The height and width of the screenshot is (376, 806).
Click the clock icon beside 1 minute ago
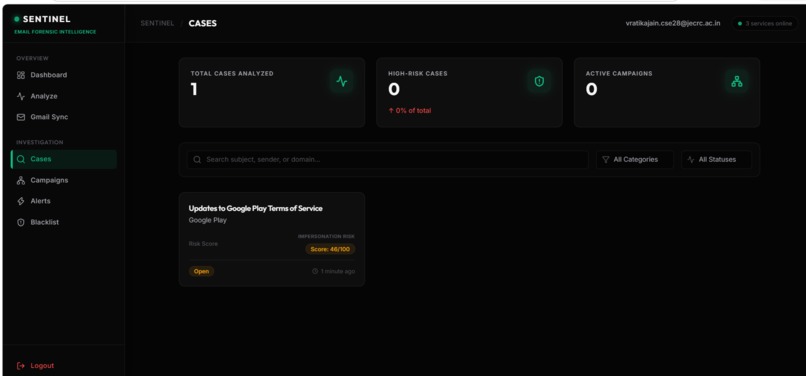(315, 271)
